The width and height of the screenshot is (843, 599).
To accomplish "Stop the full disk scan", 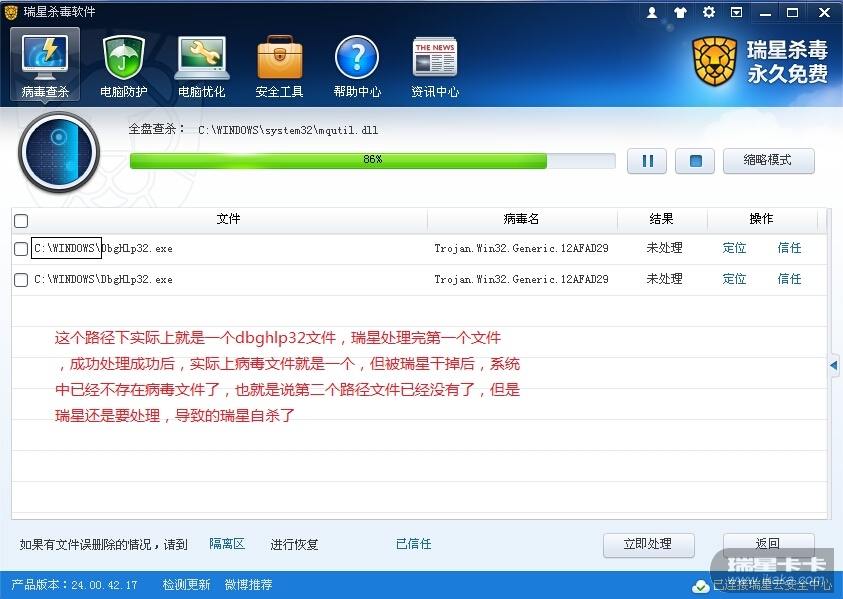I will (695, 161).
